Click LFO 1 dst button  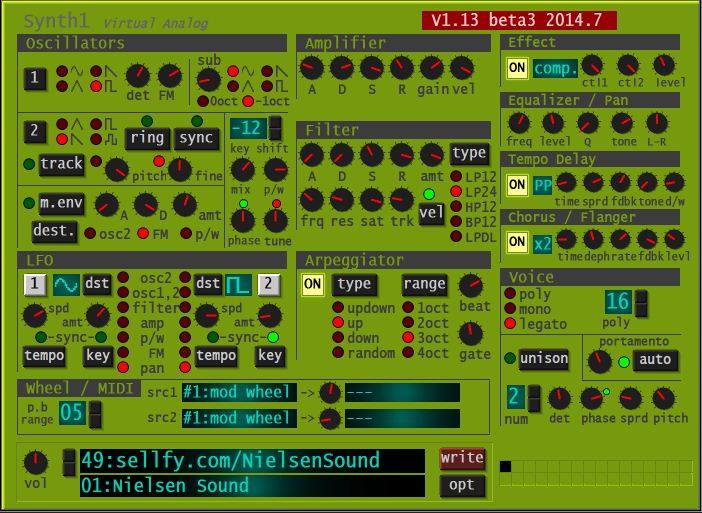pyautogui.click(x=97, y=285)
